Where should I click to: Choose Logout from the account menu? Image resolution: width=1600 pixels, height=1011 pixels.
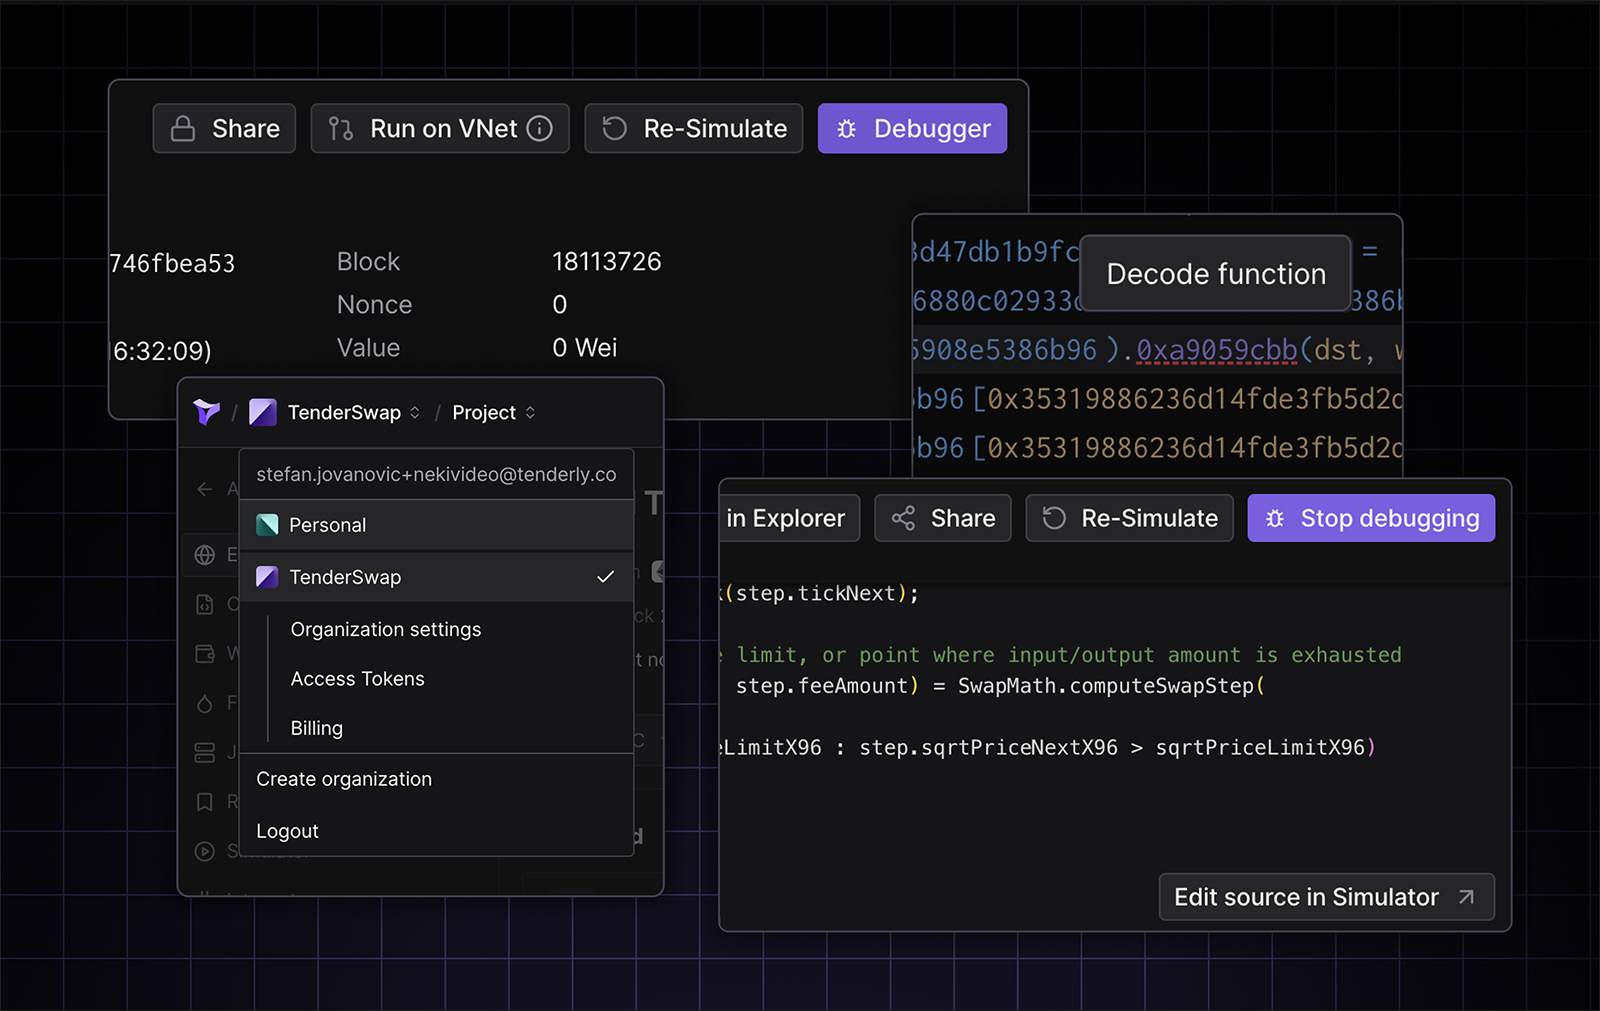288,830
